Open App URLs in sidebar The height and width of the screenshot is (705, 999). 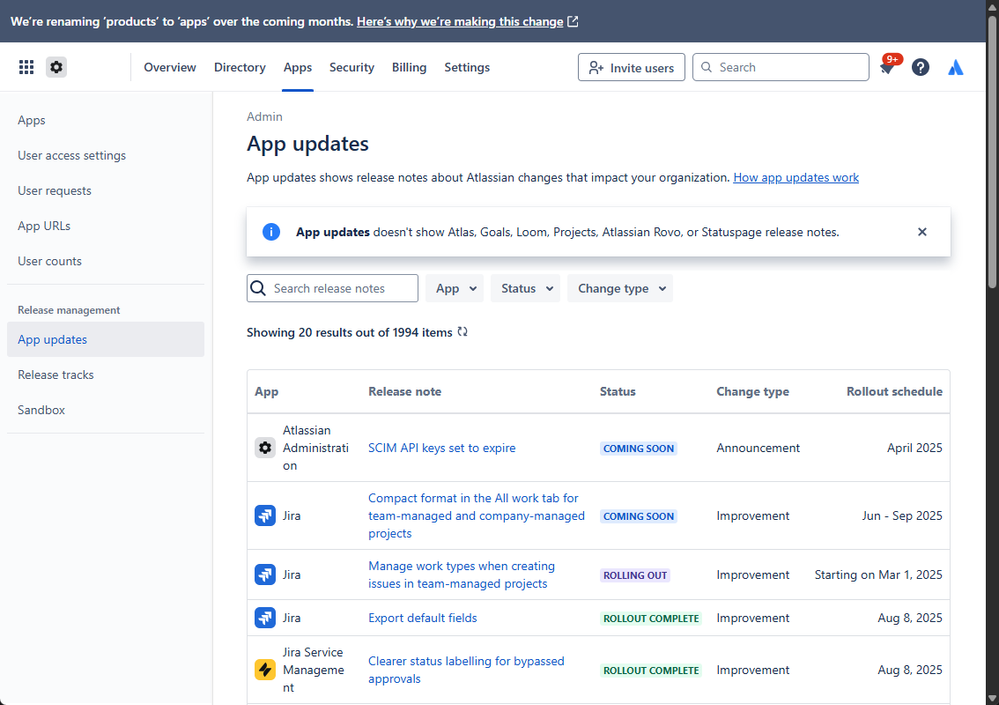tap(44, 226)
